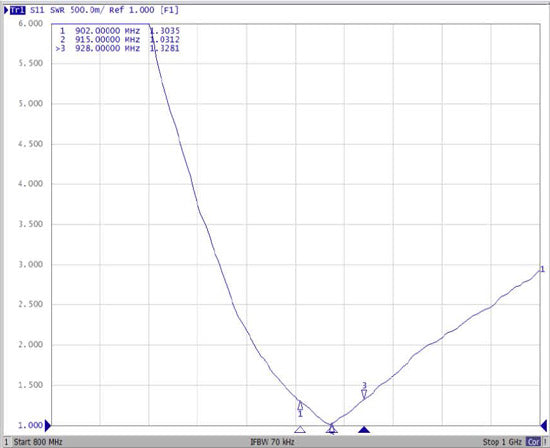Select the highlighted Tr1 trace label
This screenshot has height=448, width=550.
point(18,10)
